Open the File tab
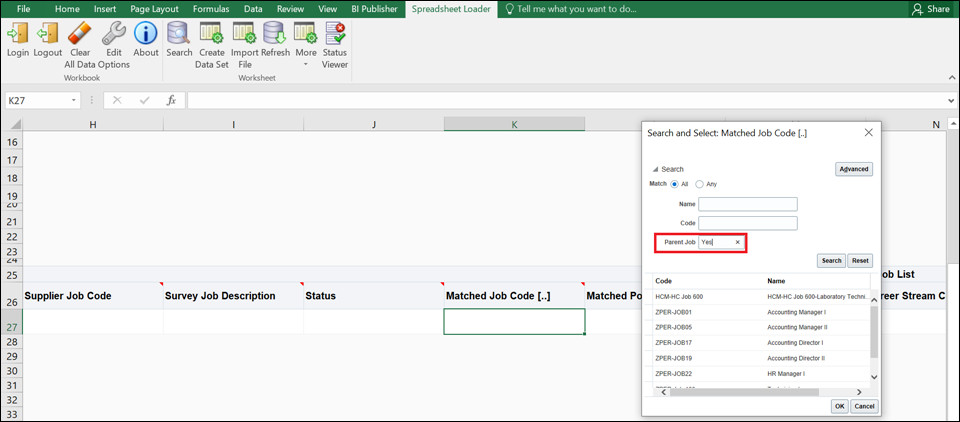Image resolution: width=960 pixels, height=422 pixels. [24, 9]
